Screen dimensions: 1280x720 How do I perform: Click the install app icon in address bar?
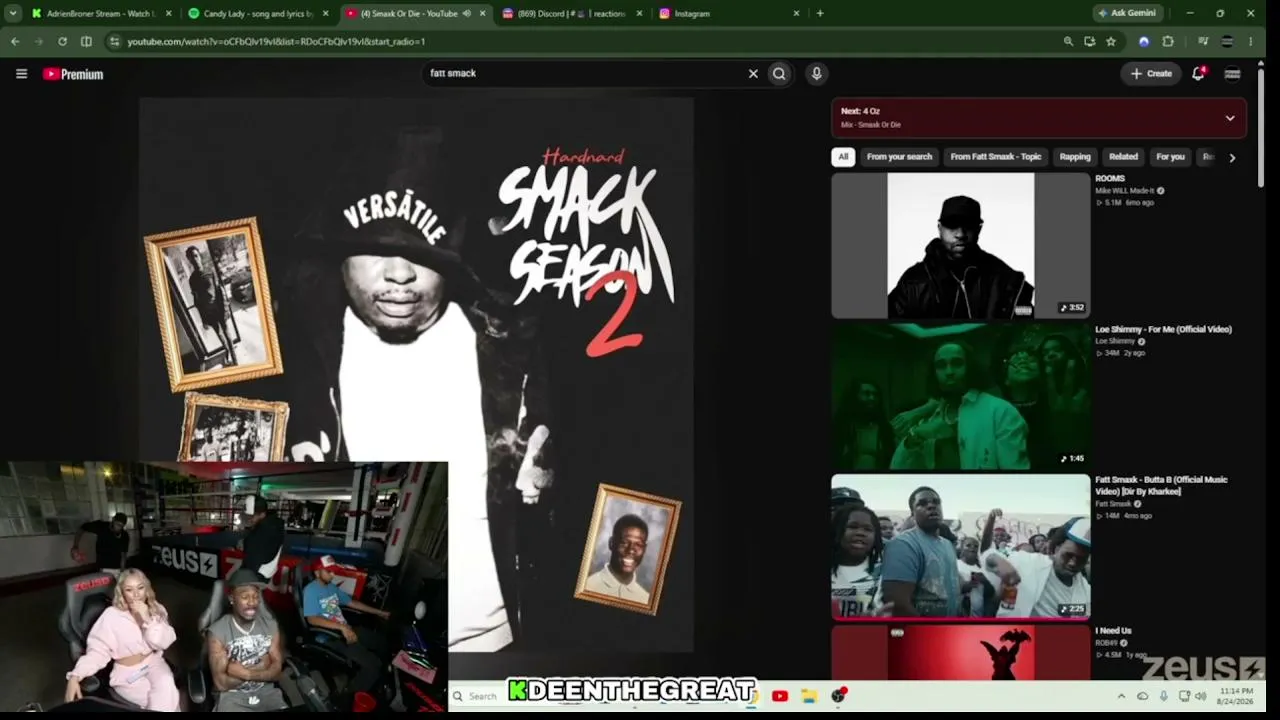click(x=1089, y=41)
